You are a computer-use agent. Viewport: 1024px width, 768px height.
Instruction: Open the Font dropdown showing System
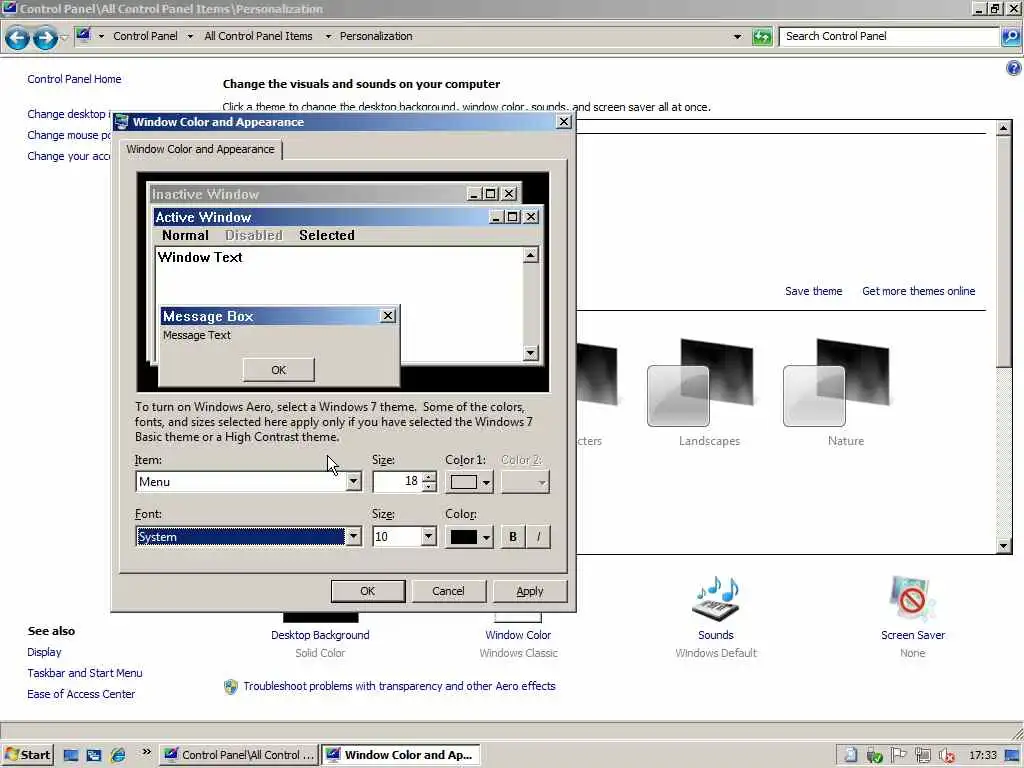coord(353,537)
